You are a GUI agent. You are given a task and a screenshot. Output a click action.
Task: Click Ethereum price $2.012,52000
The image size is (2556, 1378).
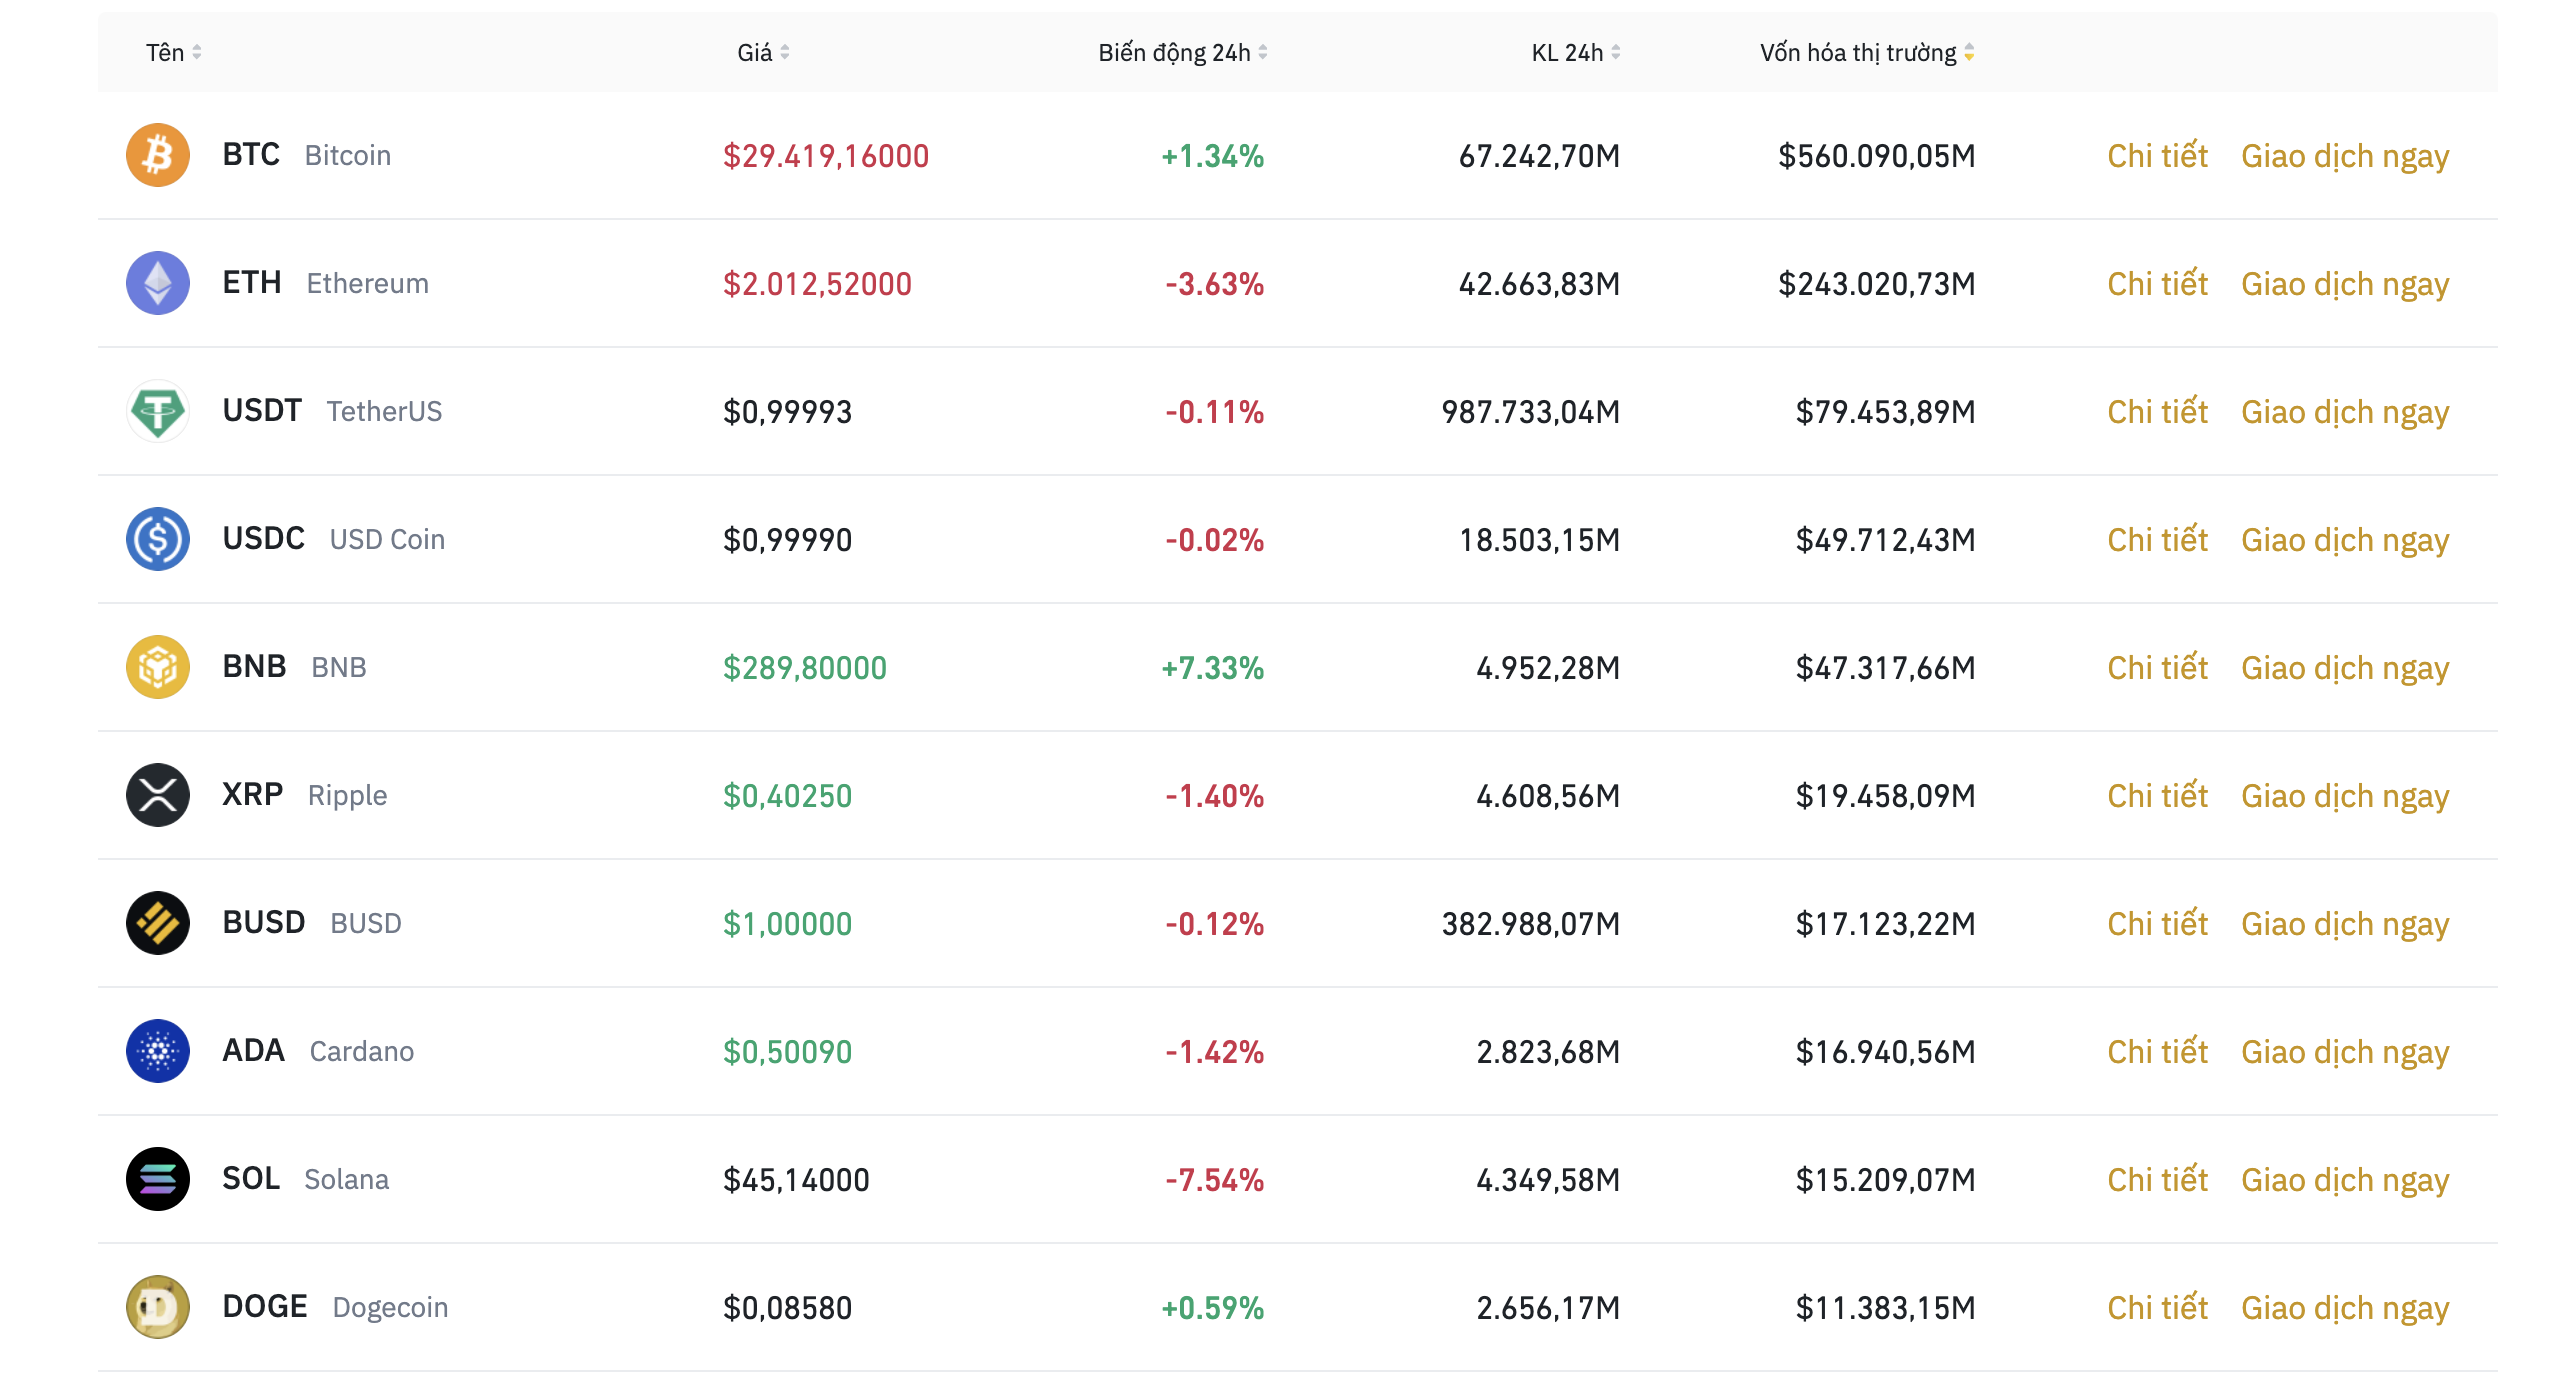pos(817,284)
